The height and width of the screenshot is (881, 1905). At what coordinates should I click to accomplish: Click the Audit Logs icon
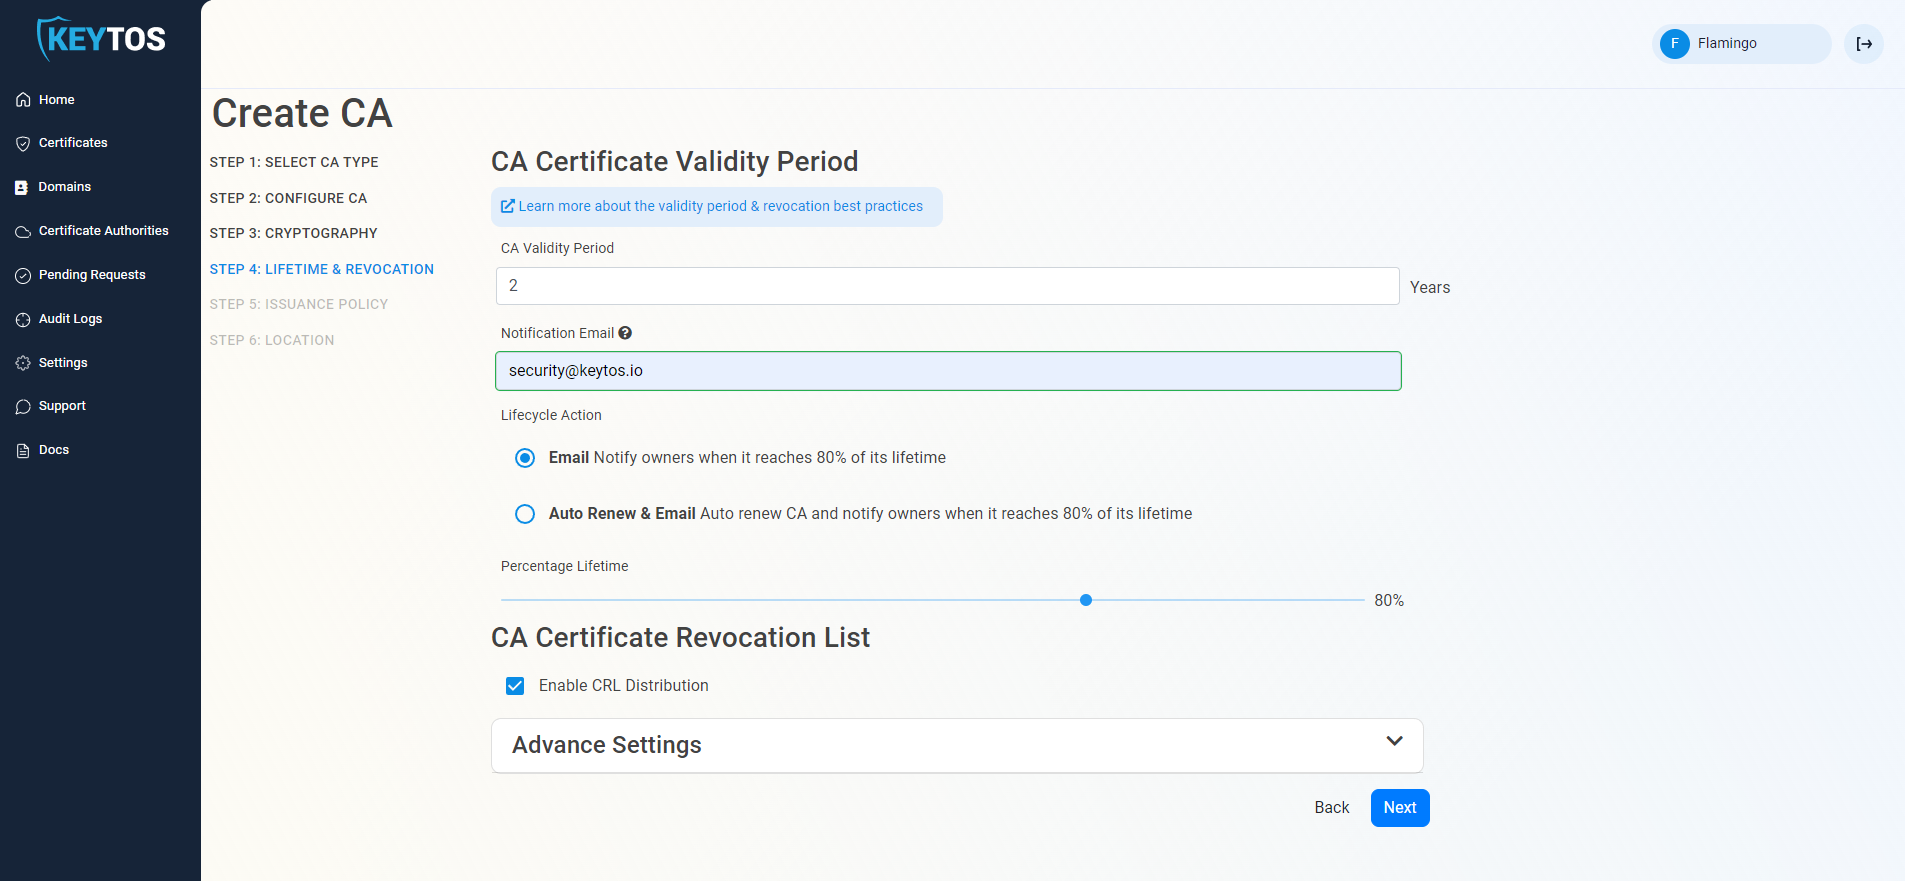click(x=23, y=319)
